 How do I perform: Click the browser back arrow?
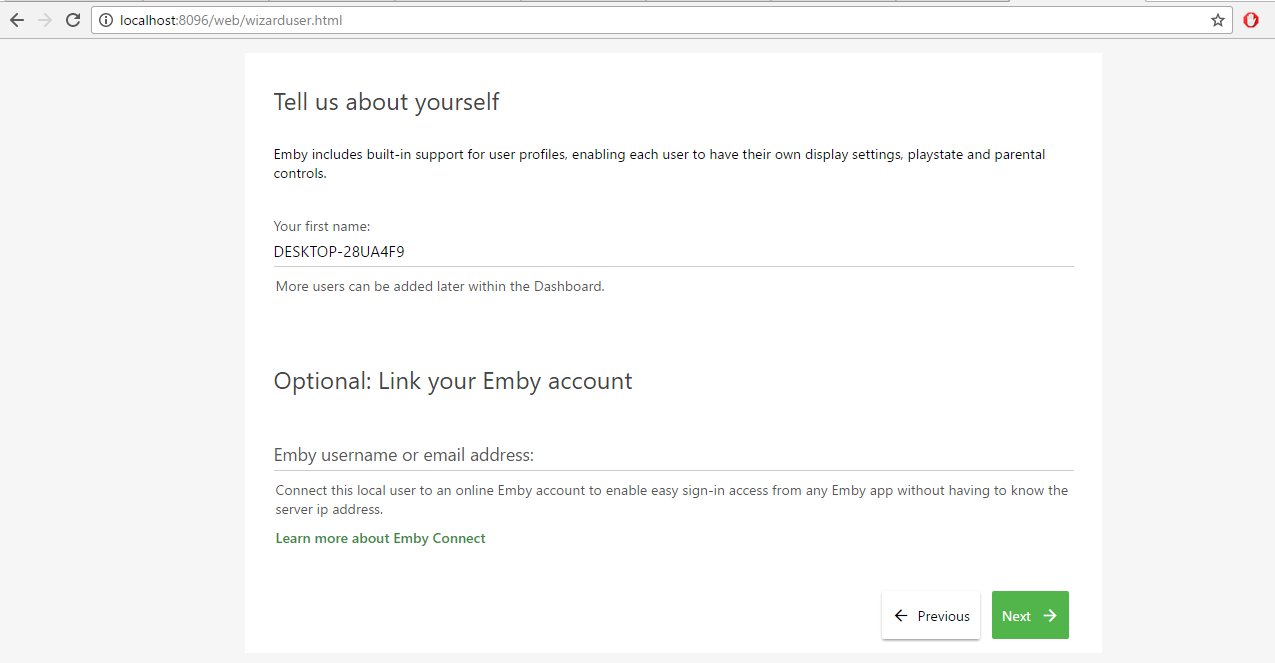pos(17,20)
